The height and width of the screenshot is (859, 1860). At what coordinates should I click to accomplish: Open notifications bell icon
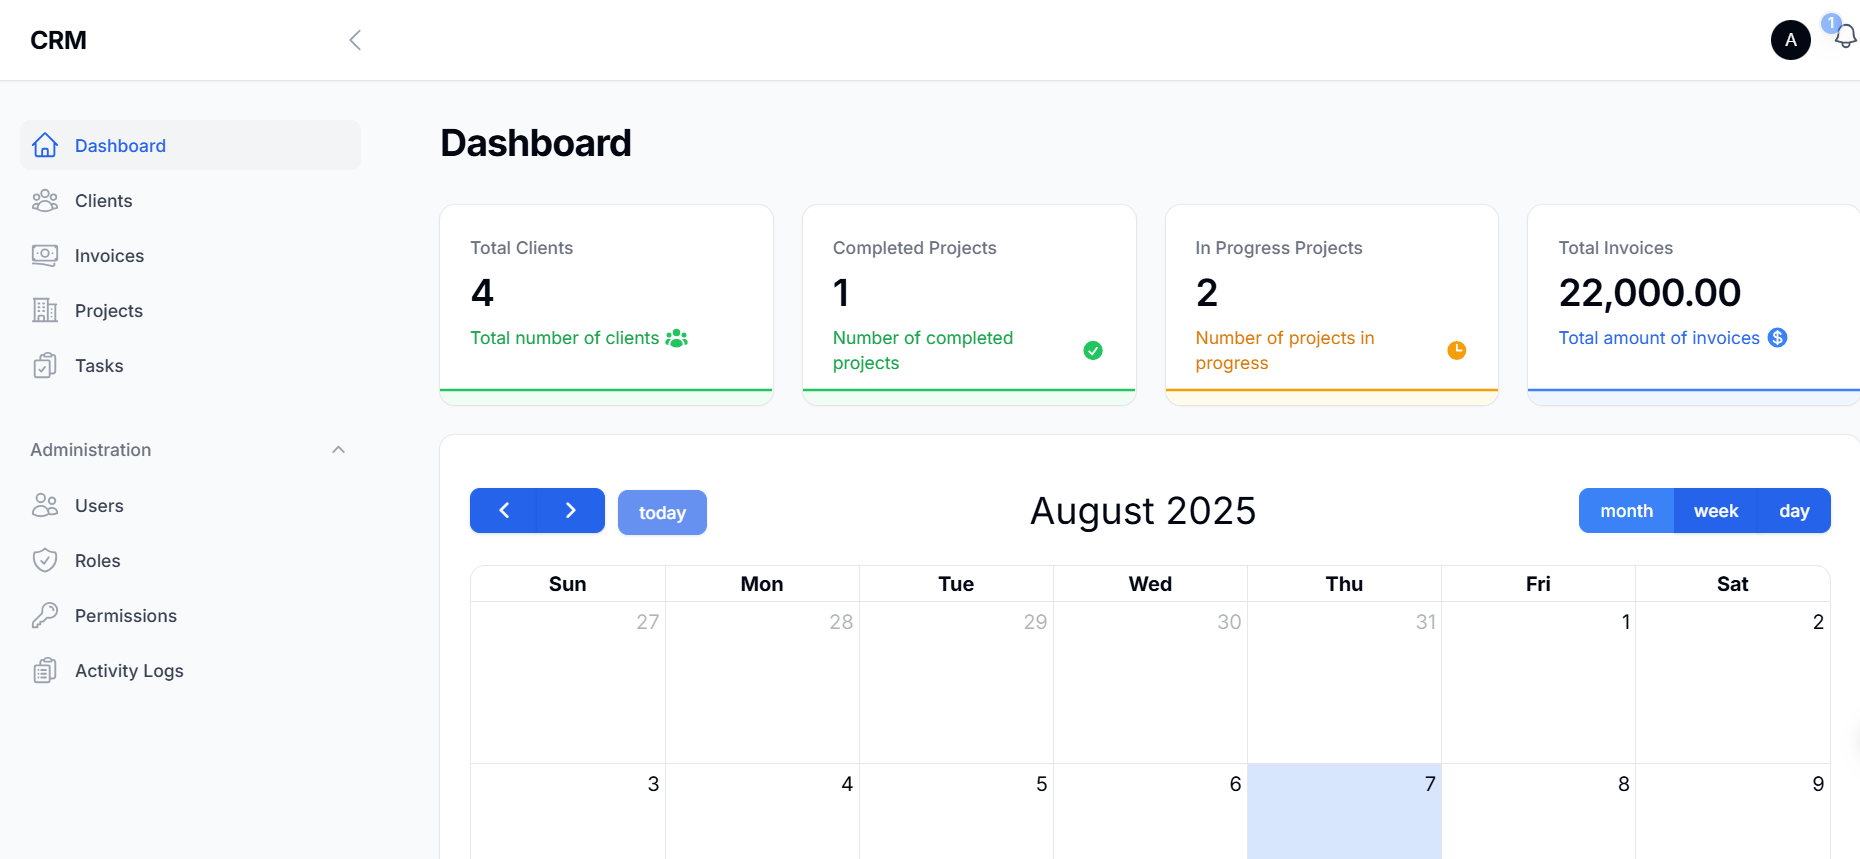[x=1845, y=38]
